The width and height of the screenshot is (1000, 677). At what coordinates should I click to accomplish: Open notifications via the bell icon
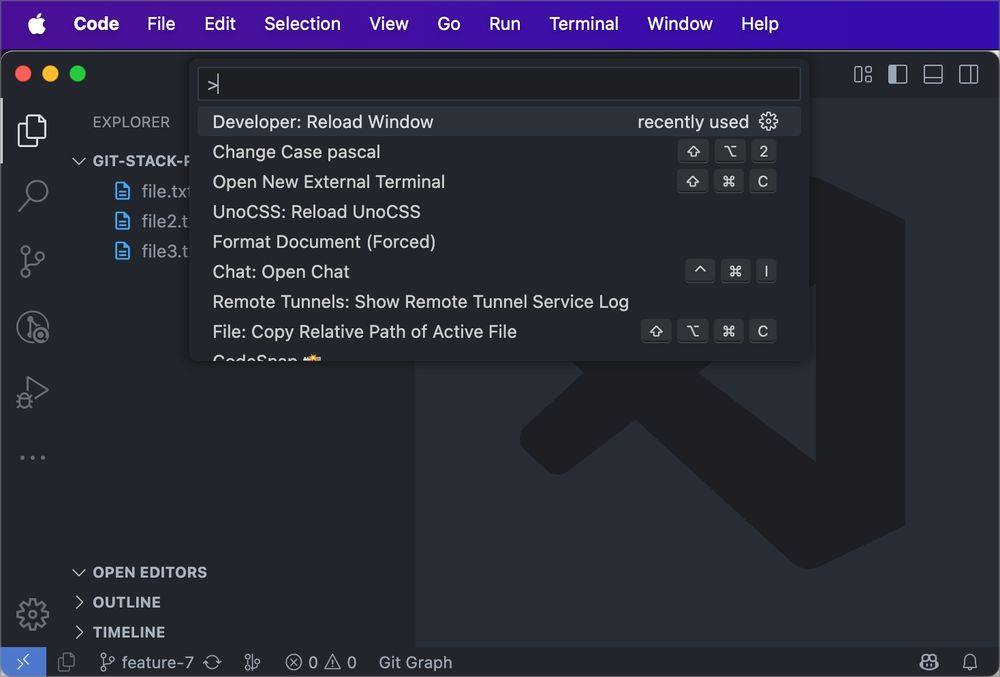pos(970,662)
